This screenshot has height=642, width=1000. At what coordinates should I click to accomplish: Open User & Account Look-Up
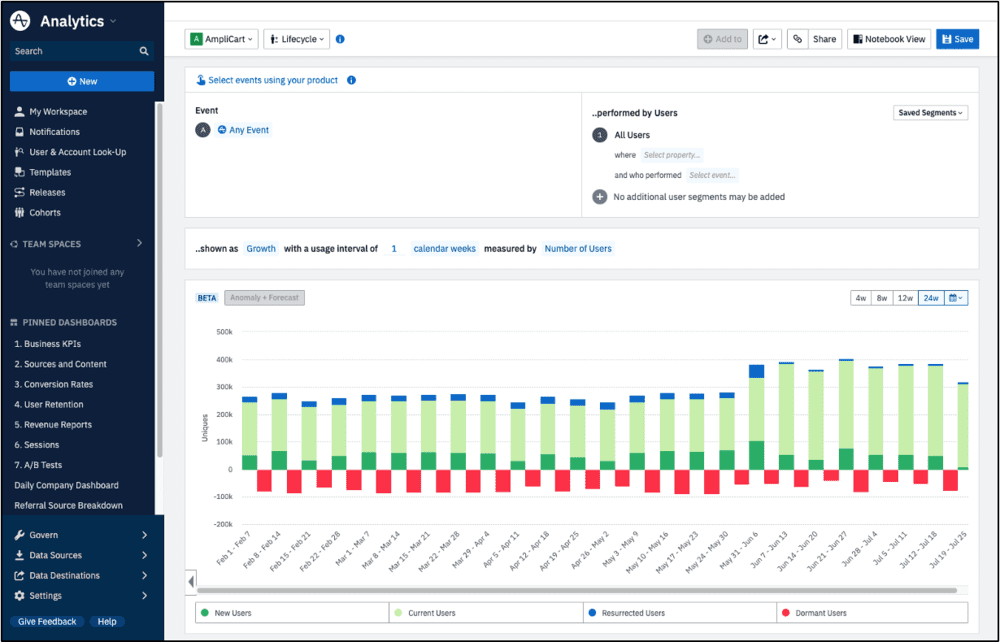(77, 152)
